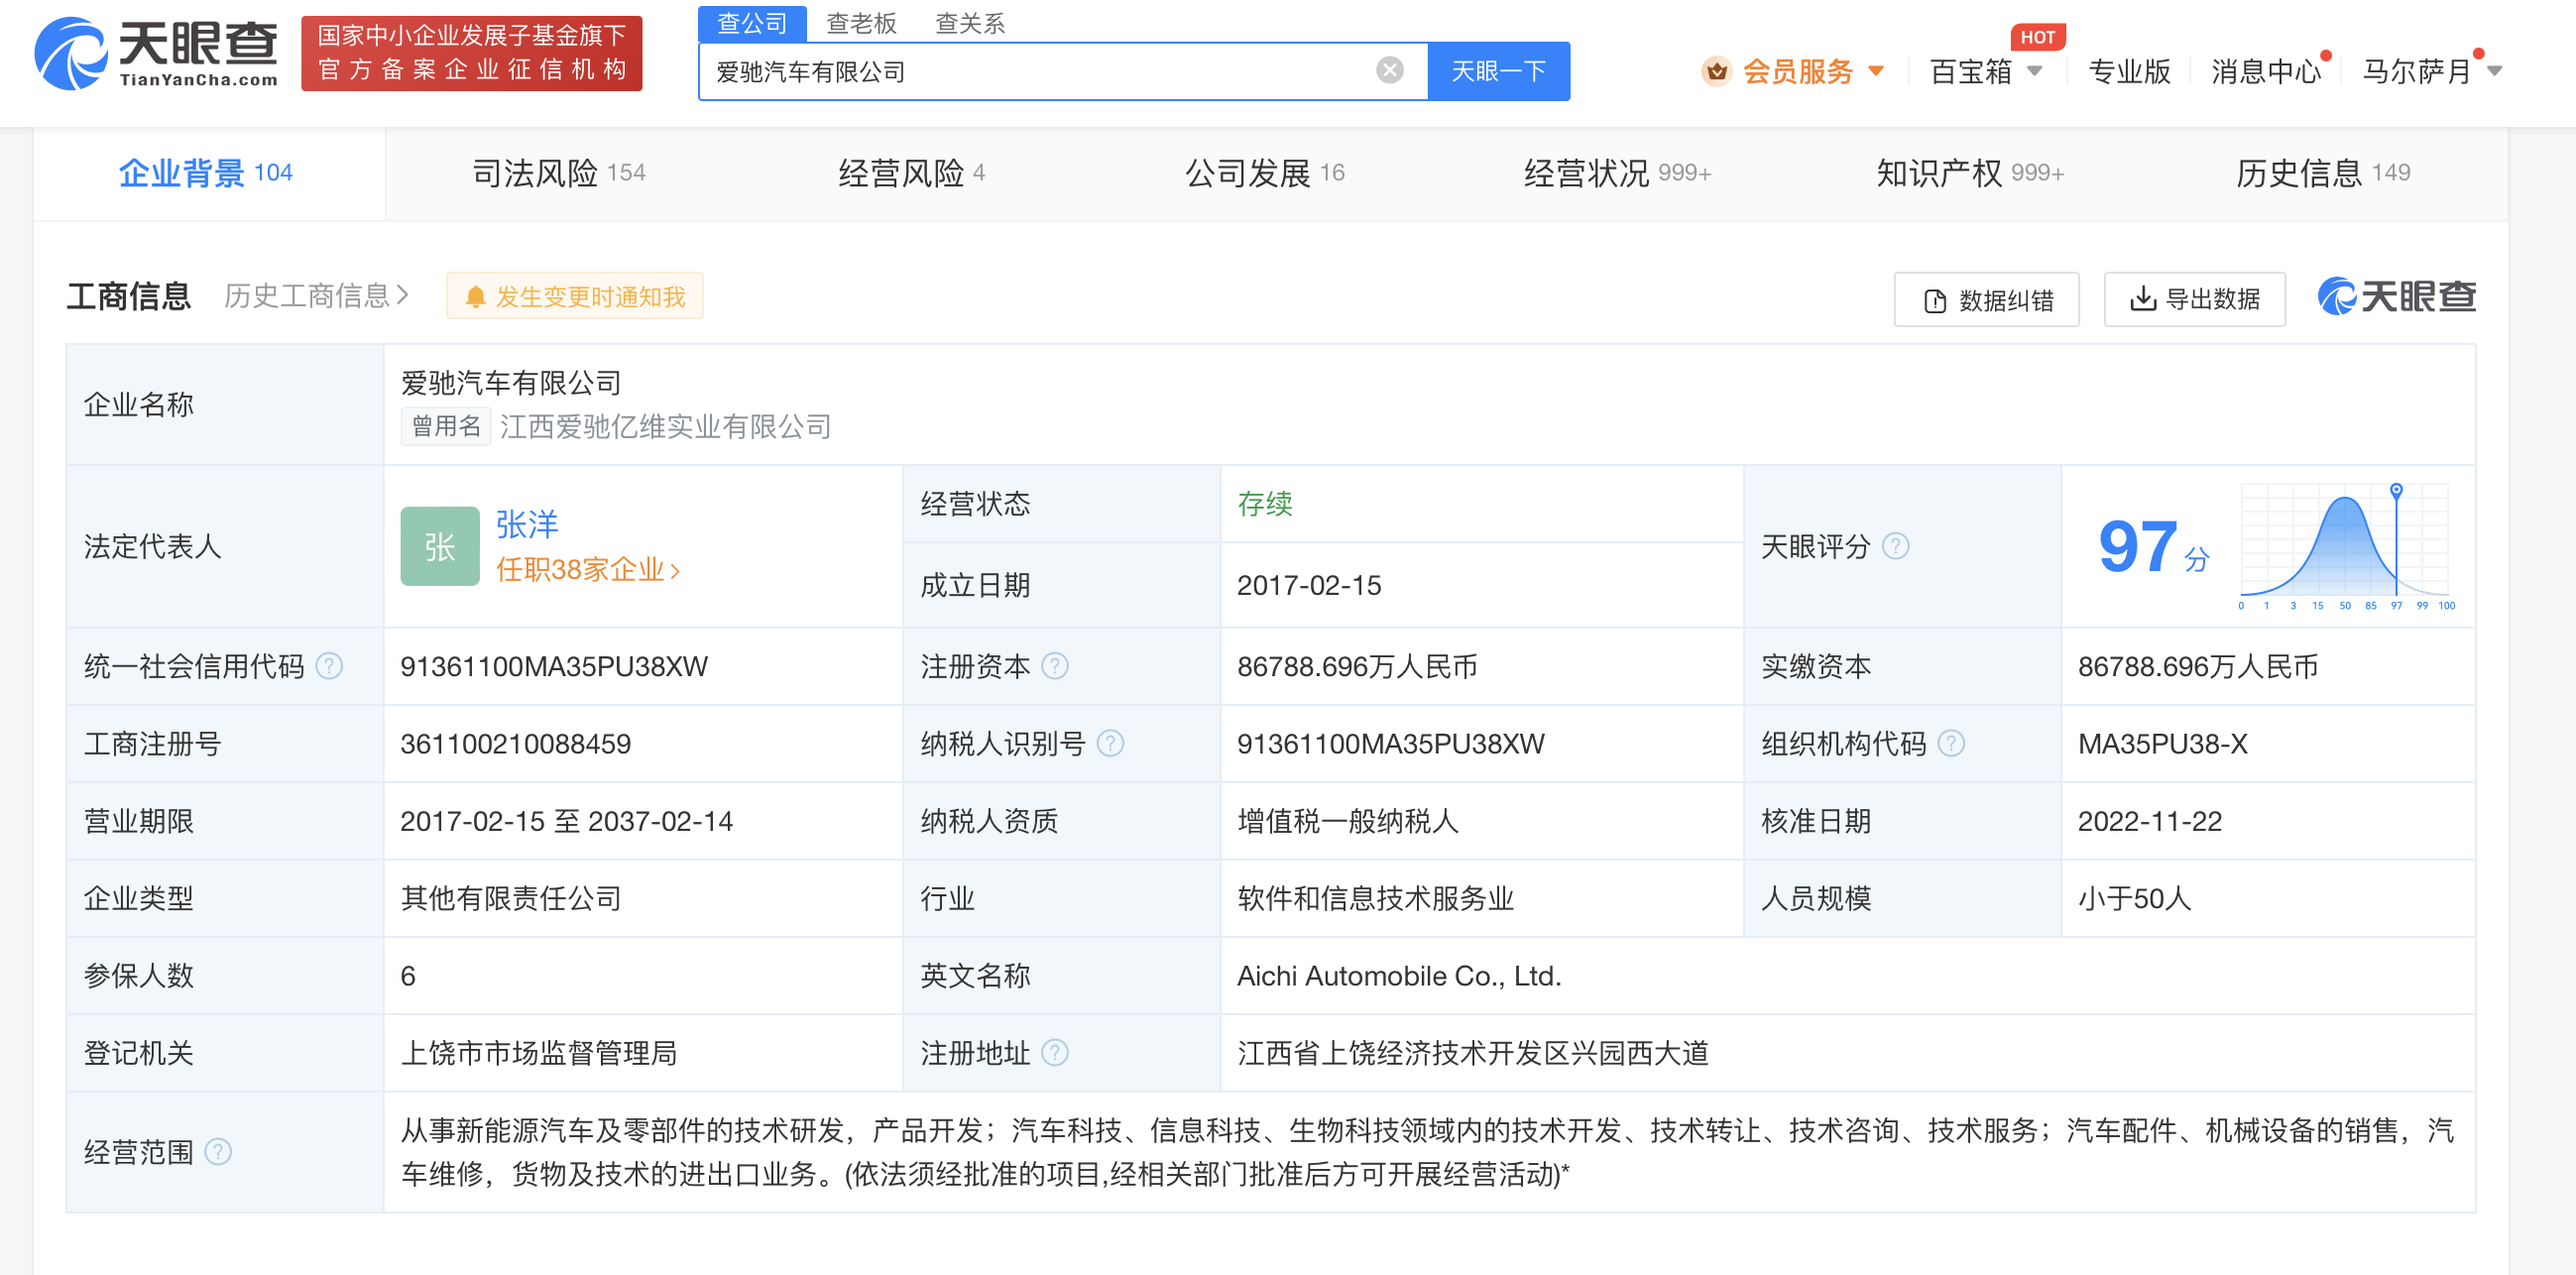This screenshot has width=2576, height=1275.
Task: Click the 导出数据 download icon
Action: pos(2142,298)
